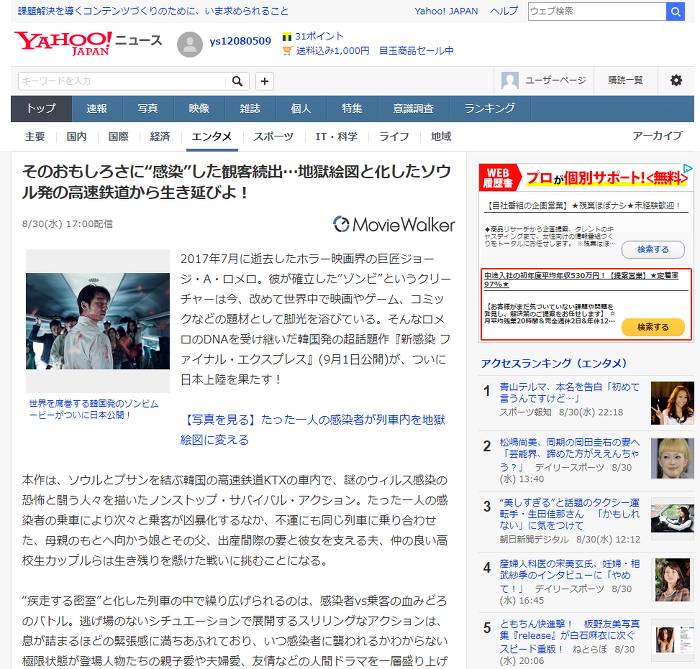The height and width of the screenshot is (669, 700).
Task: Open the ユーザーページ user page button
Action: (545, 80)
